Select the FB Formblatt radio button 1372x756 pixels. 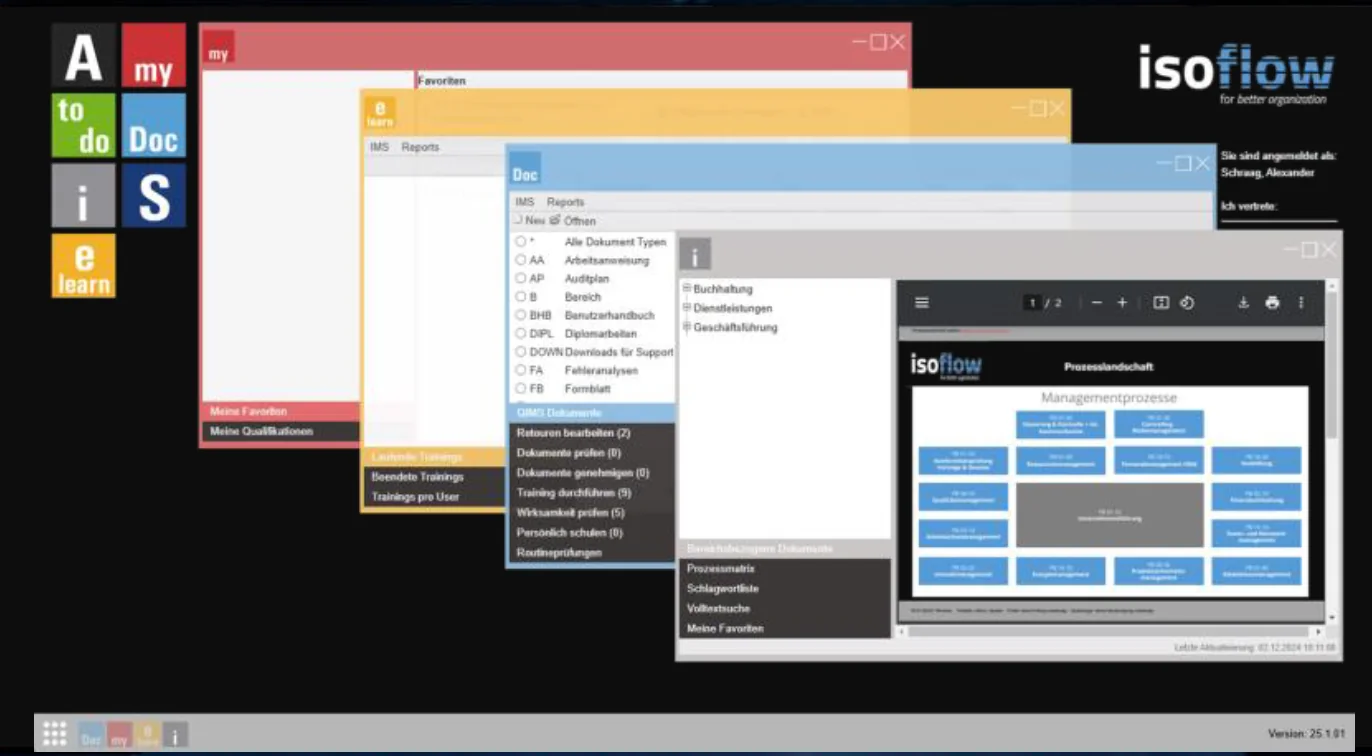(x=521, y=389)
